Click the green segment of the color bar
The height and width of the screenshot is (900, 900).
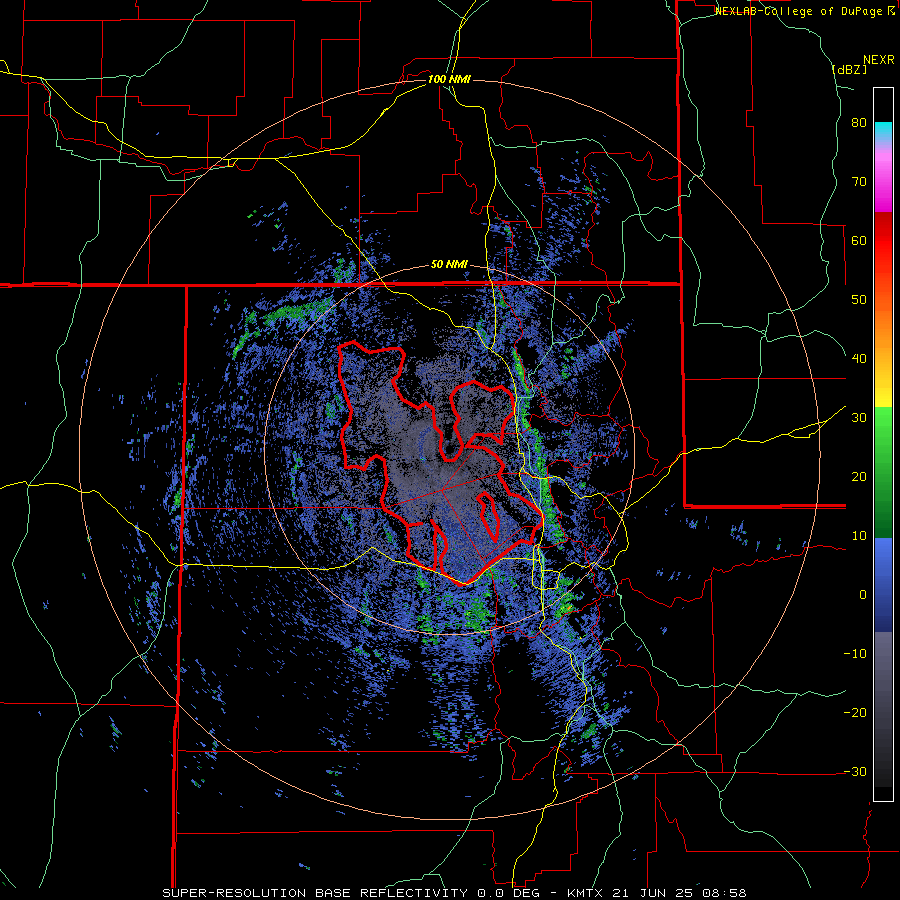[883, 472]
